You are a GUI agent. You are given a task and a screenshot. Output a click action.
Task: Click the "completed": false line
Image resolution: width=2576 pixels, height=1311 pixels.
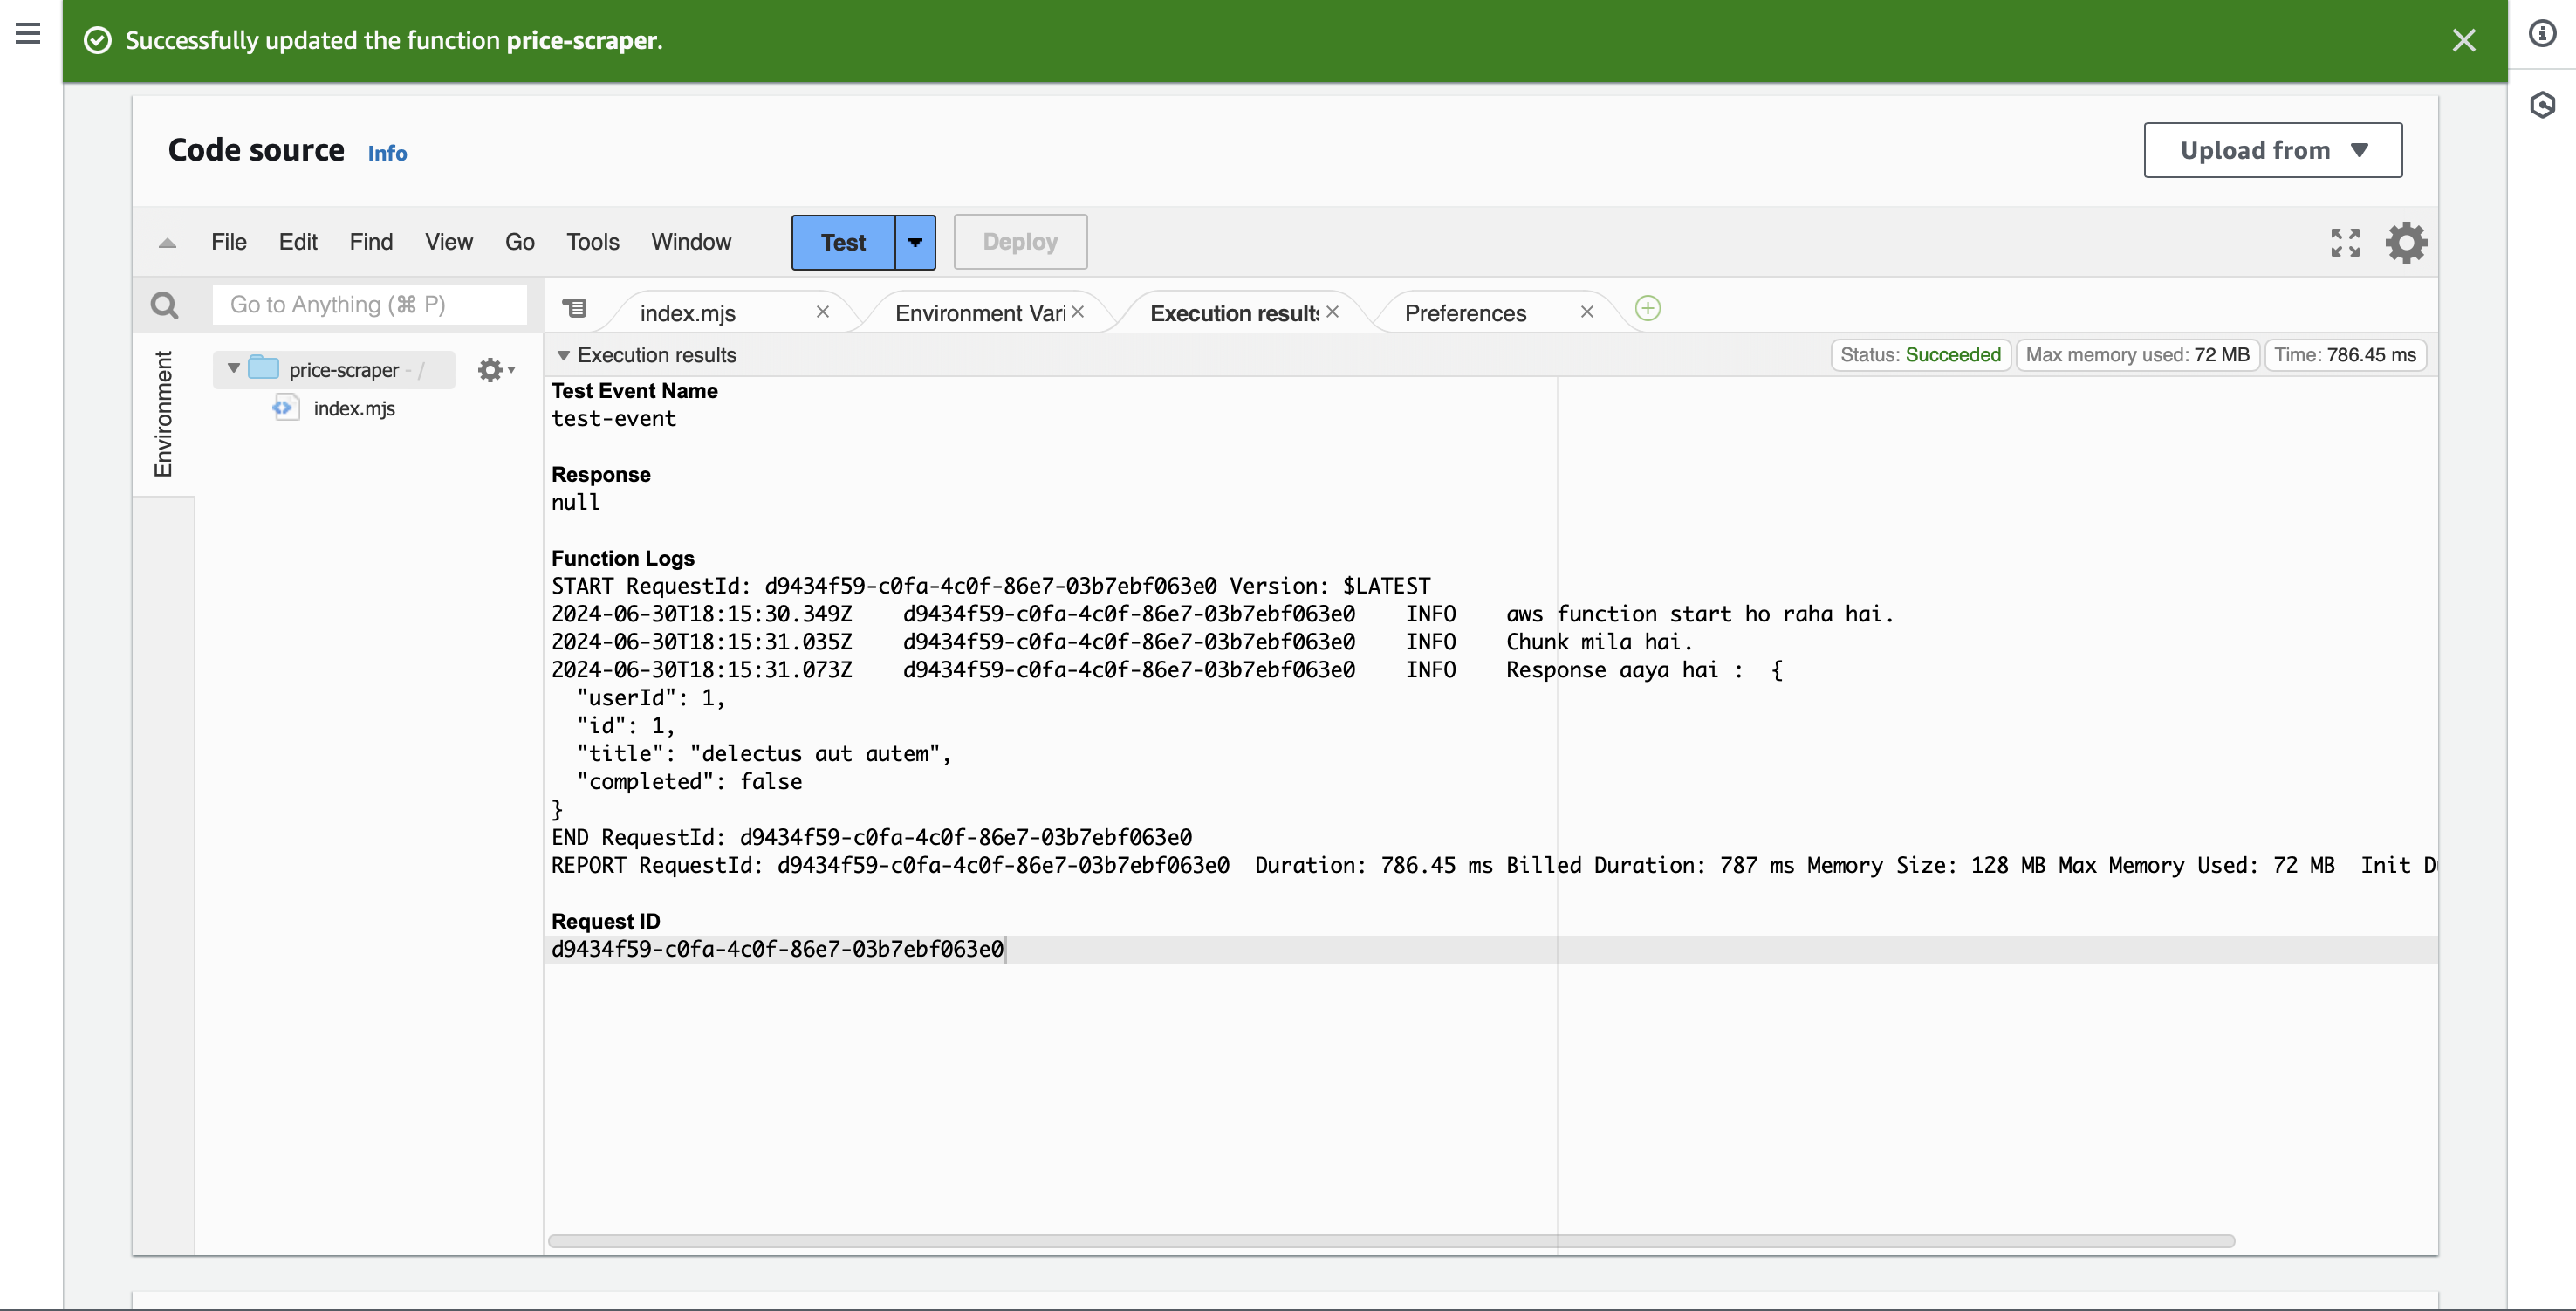(x=689, y=782)
